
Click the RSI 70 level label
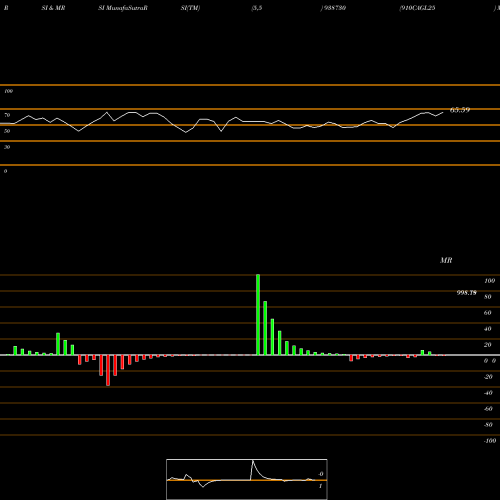[x=7, y=115]
